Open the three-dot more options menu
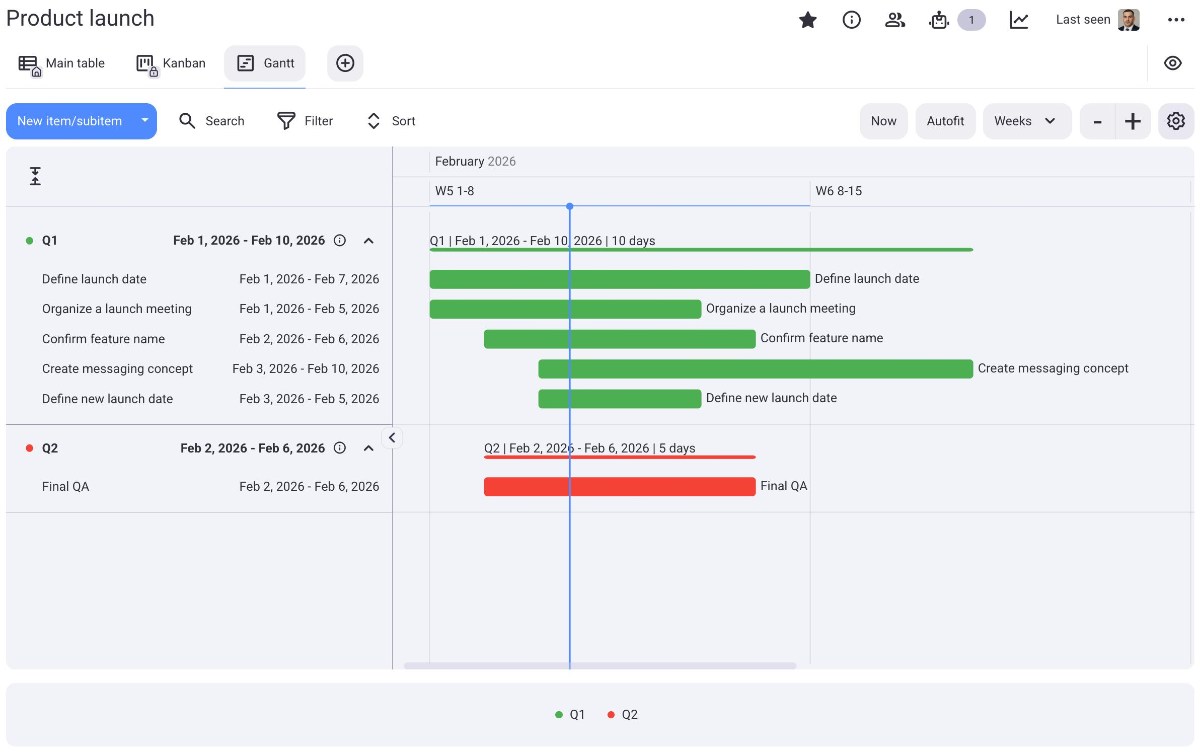The height and width of the screenshot is (754, 1200). tap(1176, 20)
